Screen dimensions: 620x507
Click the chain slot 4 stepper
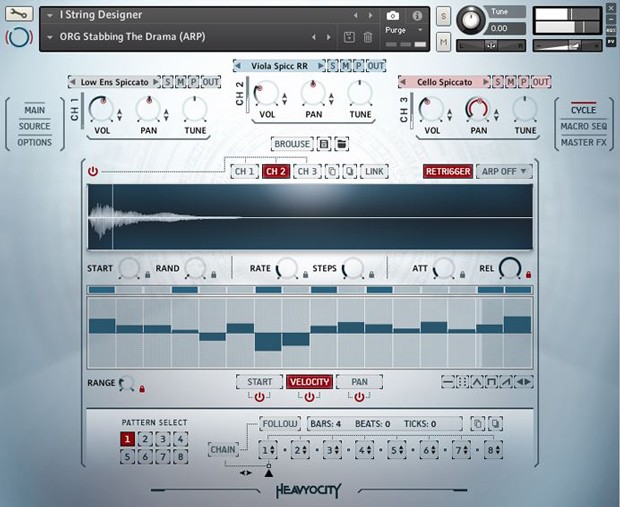pos(364,450)
